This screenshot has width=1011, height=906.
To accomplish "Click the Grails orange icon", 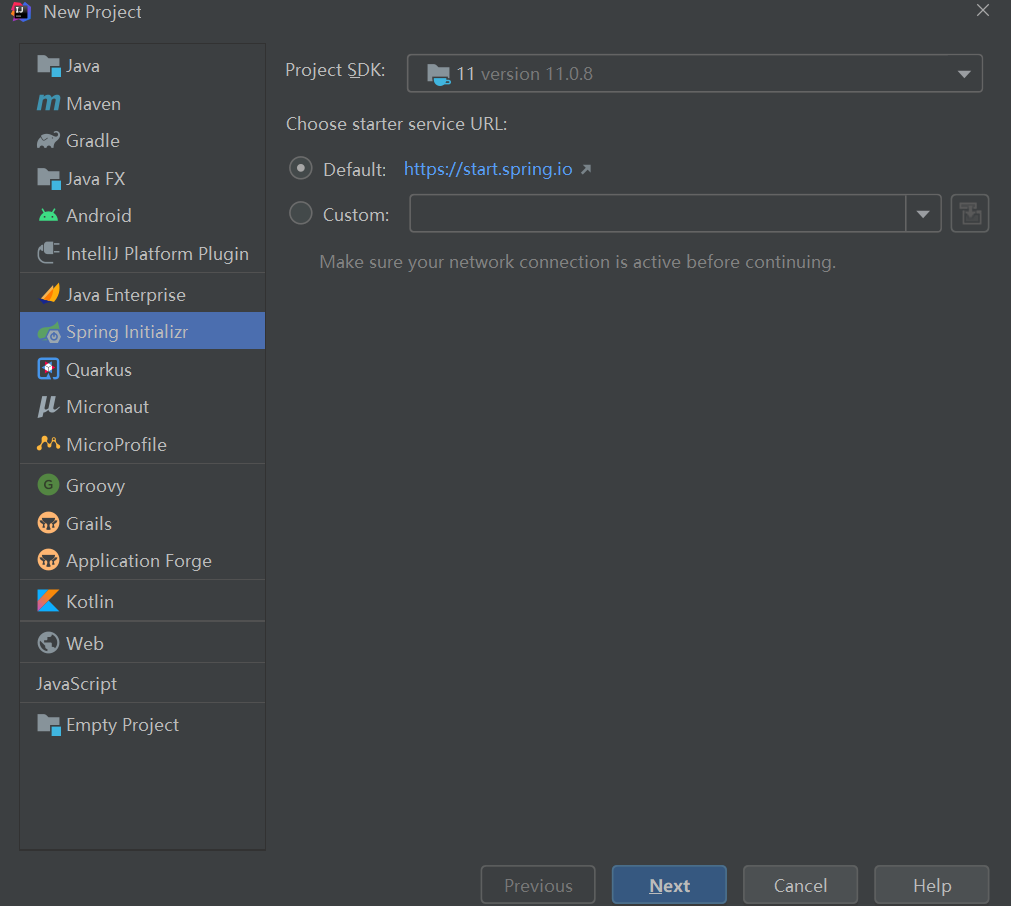I will pyautogui.click(x=48, y=523).
